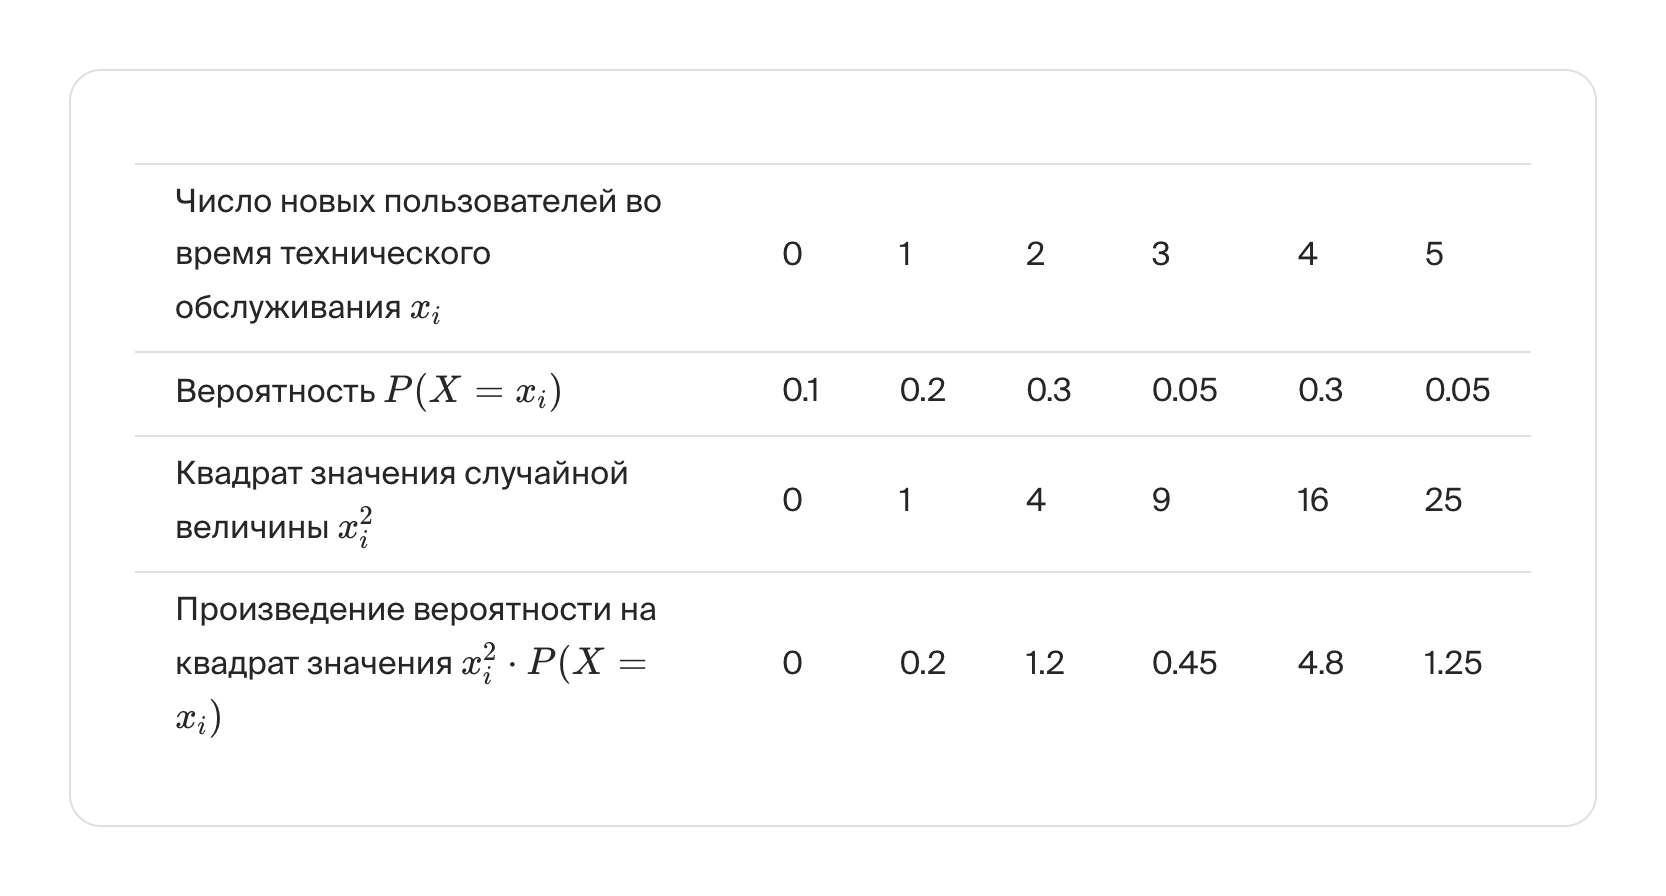The width and height of the screenshot is (1666, 896).
Task: Select value 4 in the squared values row
Action: (1035, 500)
